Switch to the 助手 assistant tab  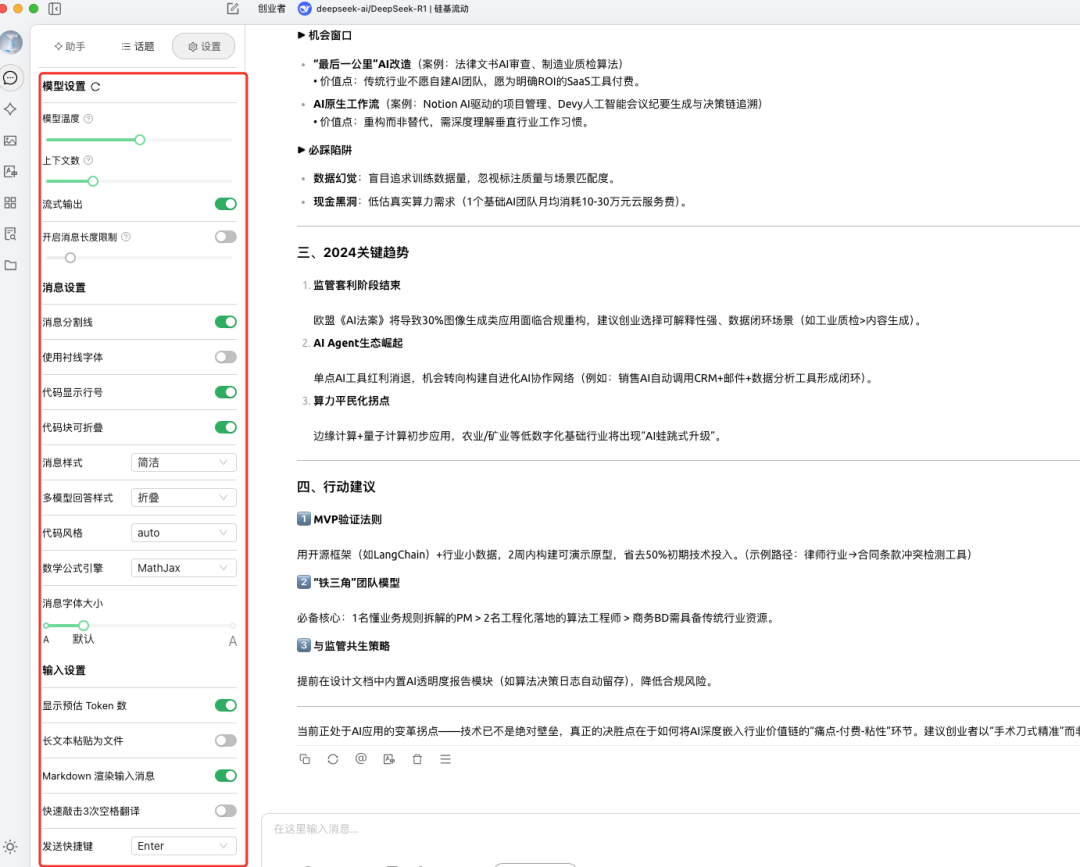coord(68,45)
